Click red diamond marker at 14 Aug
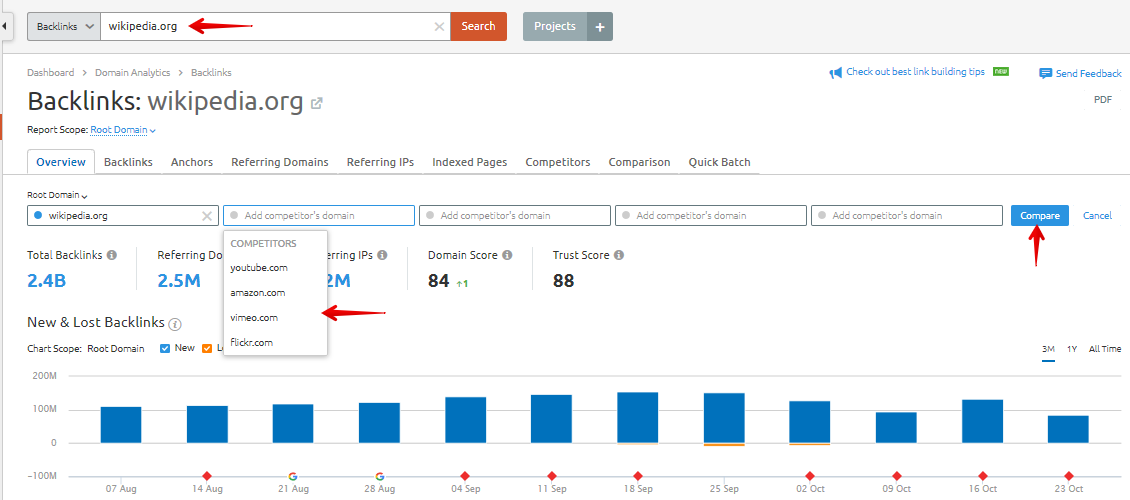1130x500 pixels. click(207, 476)
